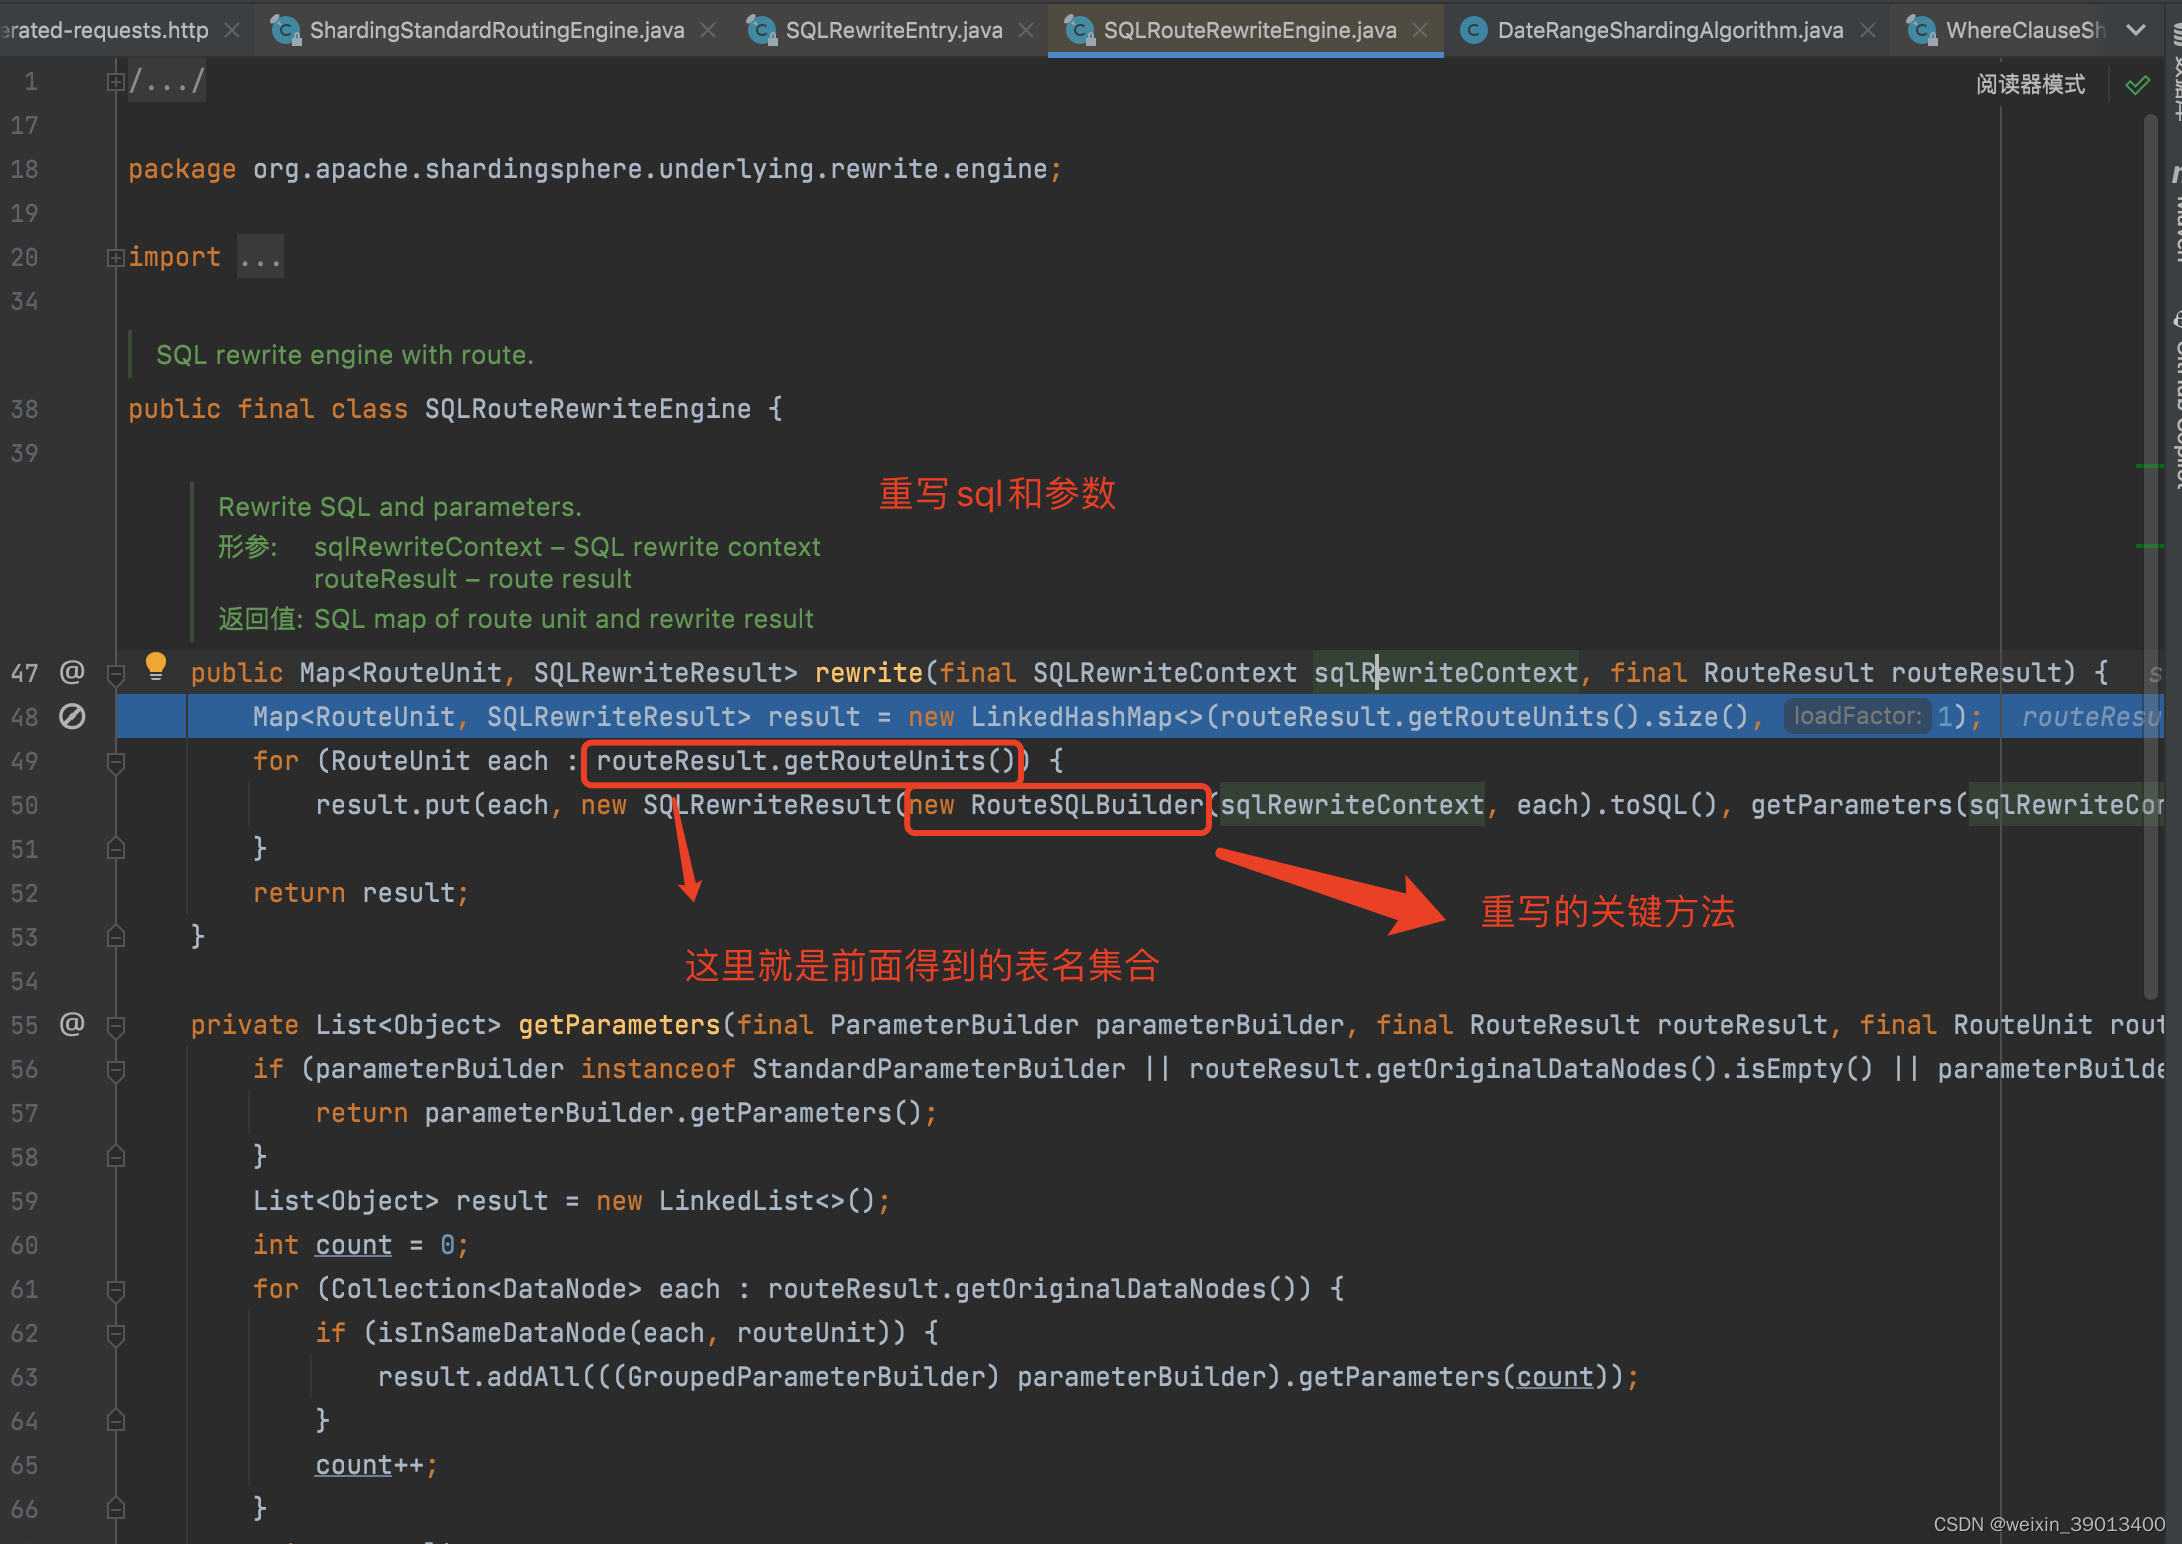Click 'return result;' on line 52
The height and width of the screenshot is (1544, 2182).
(361, 893)
